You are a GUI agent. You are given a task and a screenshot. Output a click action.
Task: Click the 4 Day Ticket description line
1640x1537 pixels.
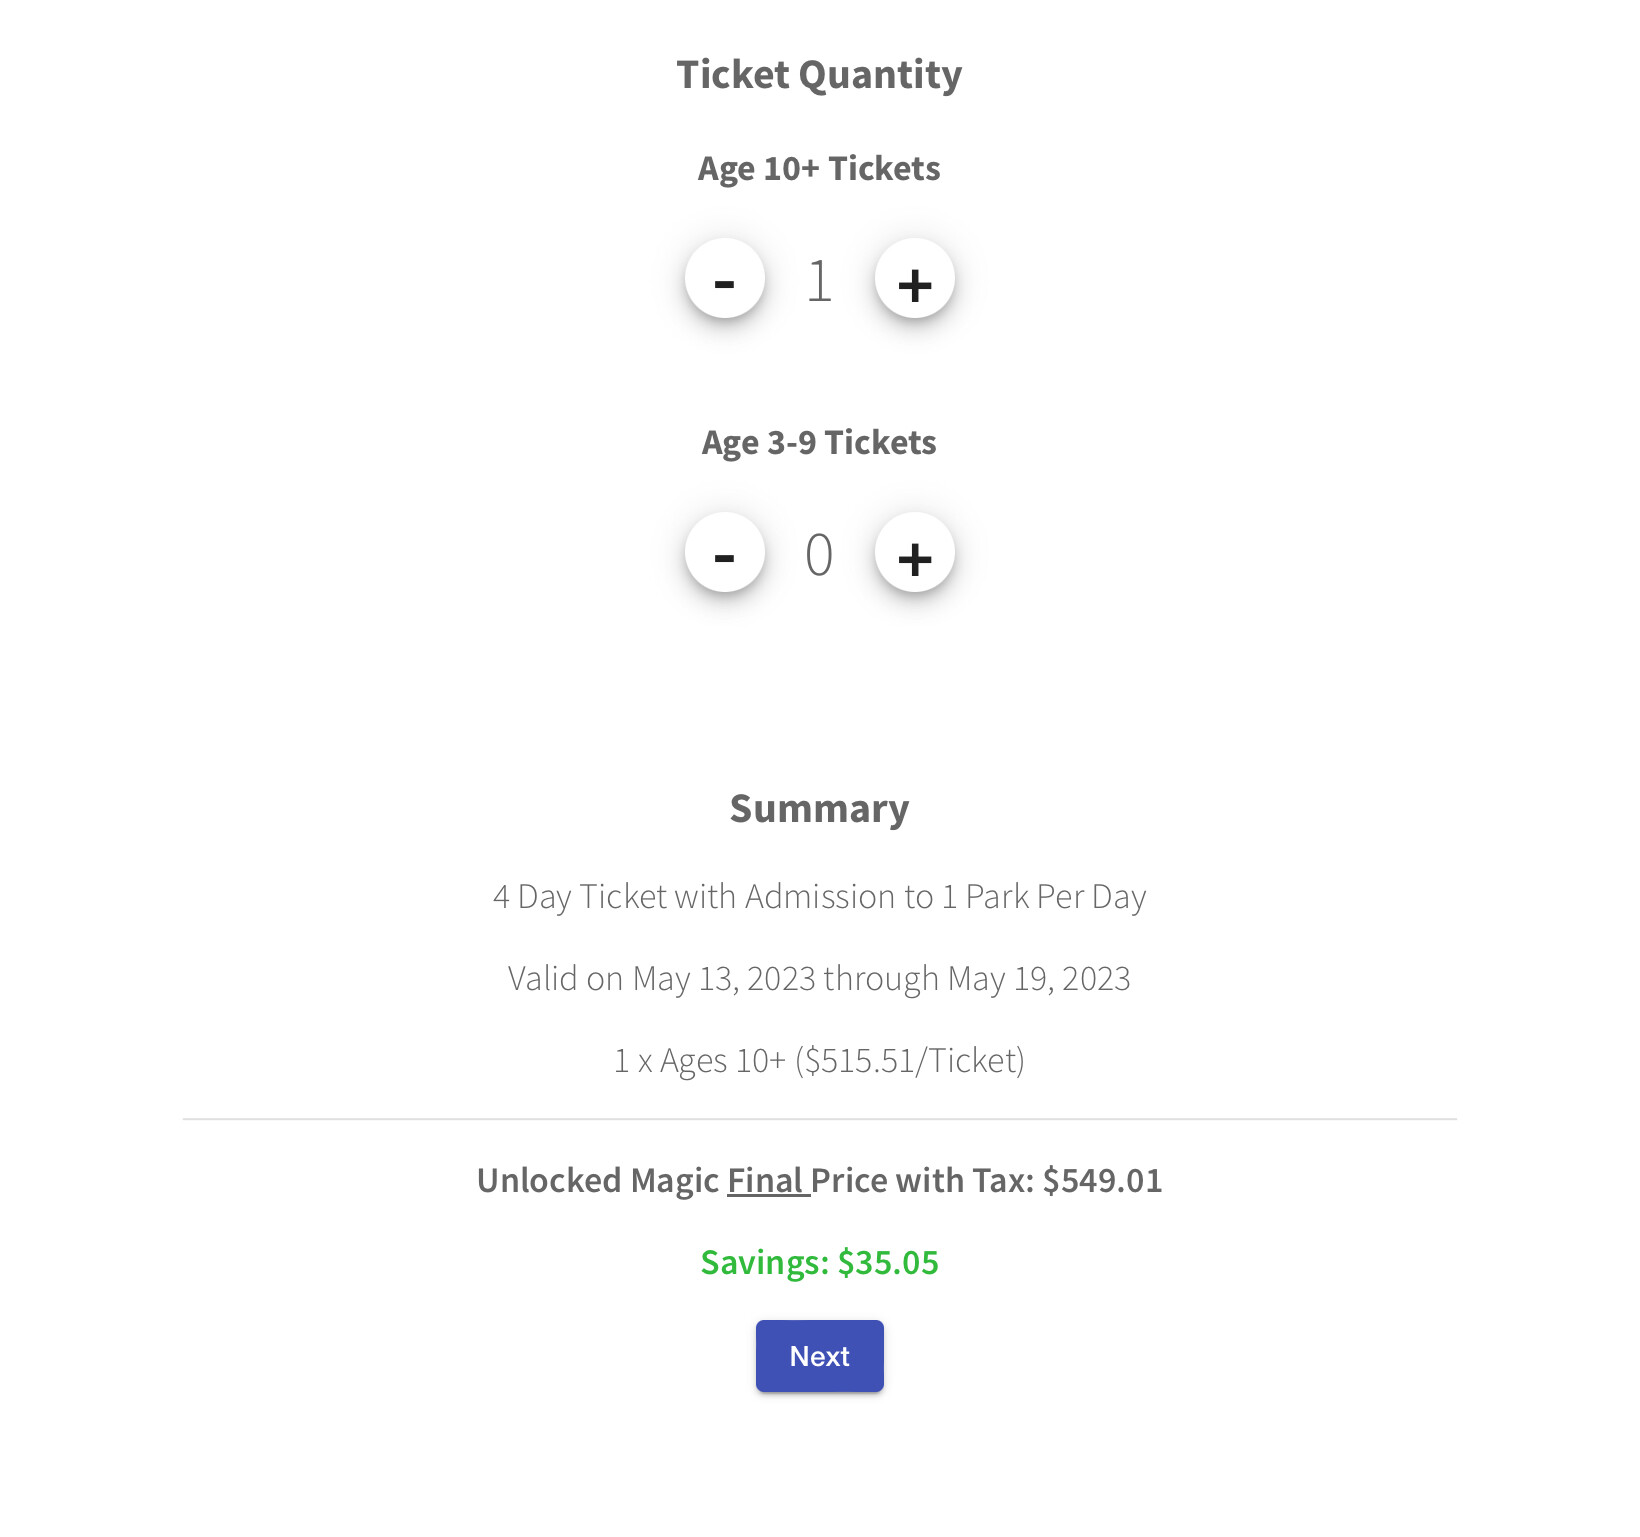pos(819,897)
